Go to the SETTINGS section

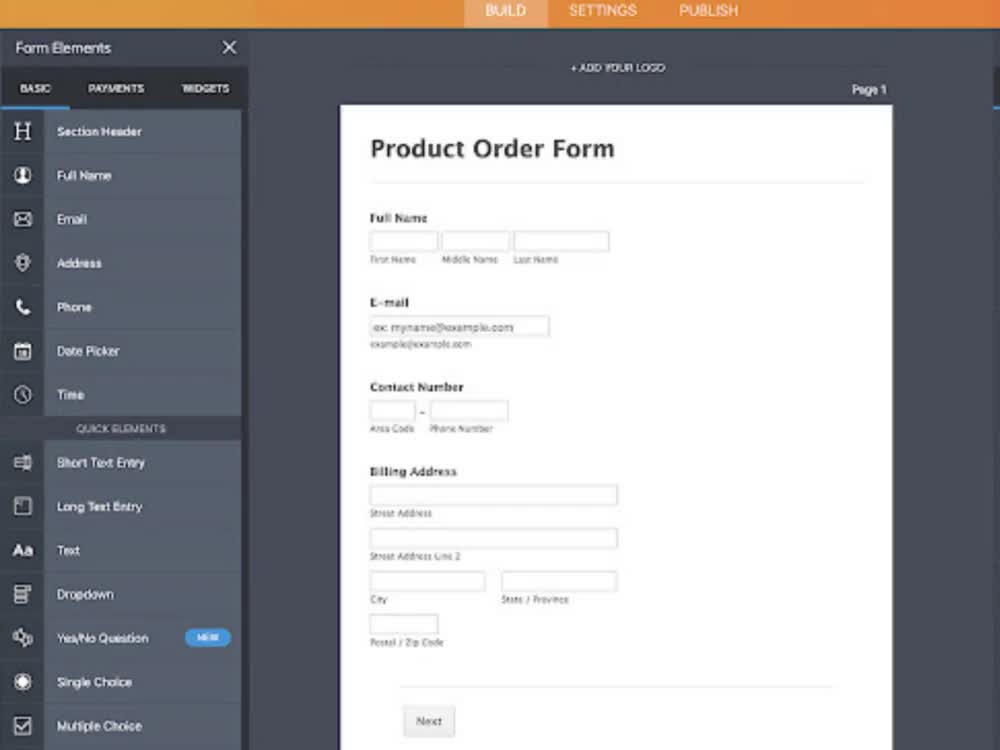click(x=602, y=11)
